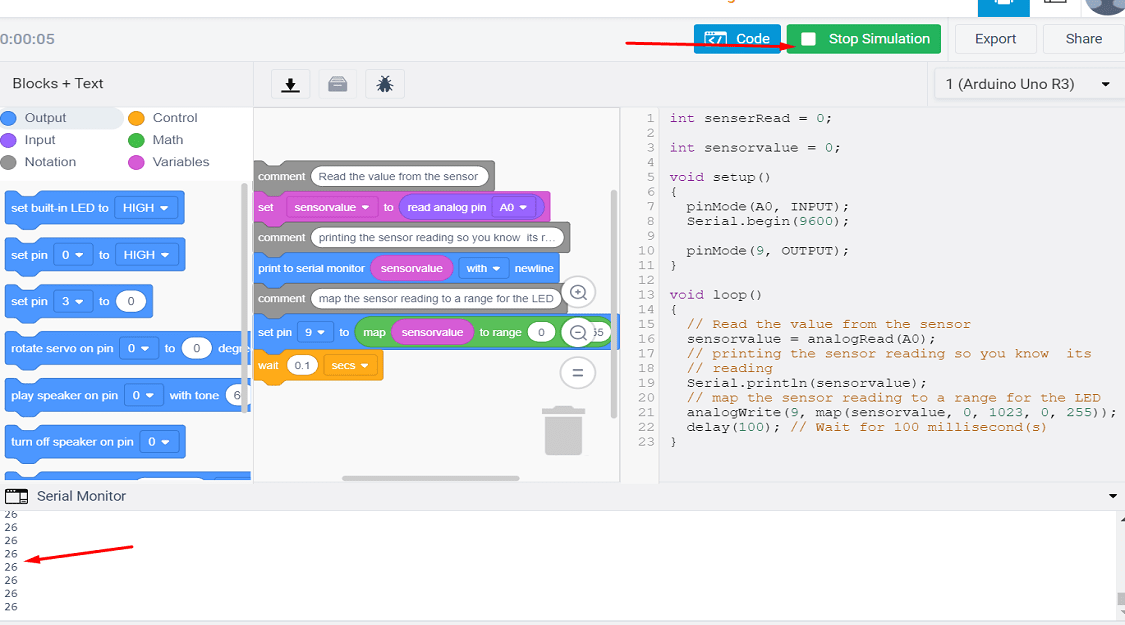
Task: Open HIGH dropdown in built-in LED block
Action: [x=146, y=208]
